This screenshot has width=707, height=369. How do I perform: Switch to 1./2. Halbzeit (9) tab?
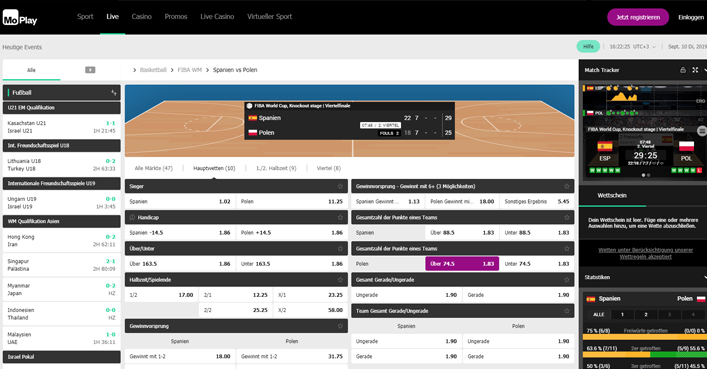[276, 168]
